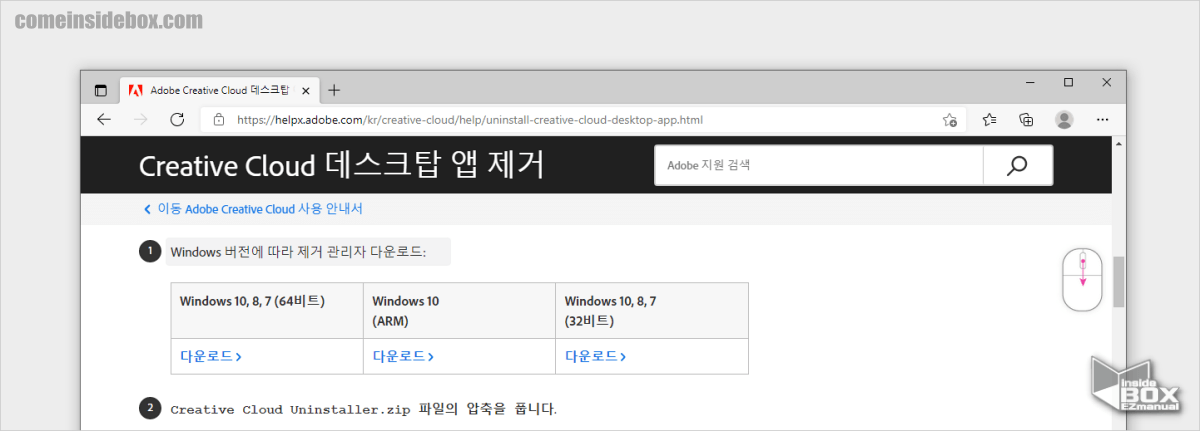
Task: Open the Collections panel
Action: [1026, 119]
